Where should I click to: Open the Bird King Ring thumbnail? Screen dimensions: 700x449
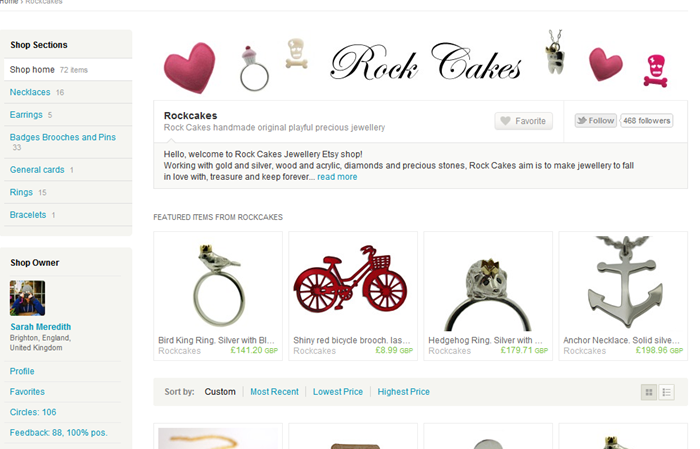pyautogui.click(x=218, y=284)
